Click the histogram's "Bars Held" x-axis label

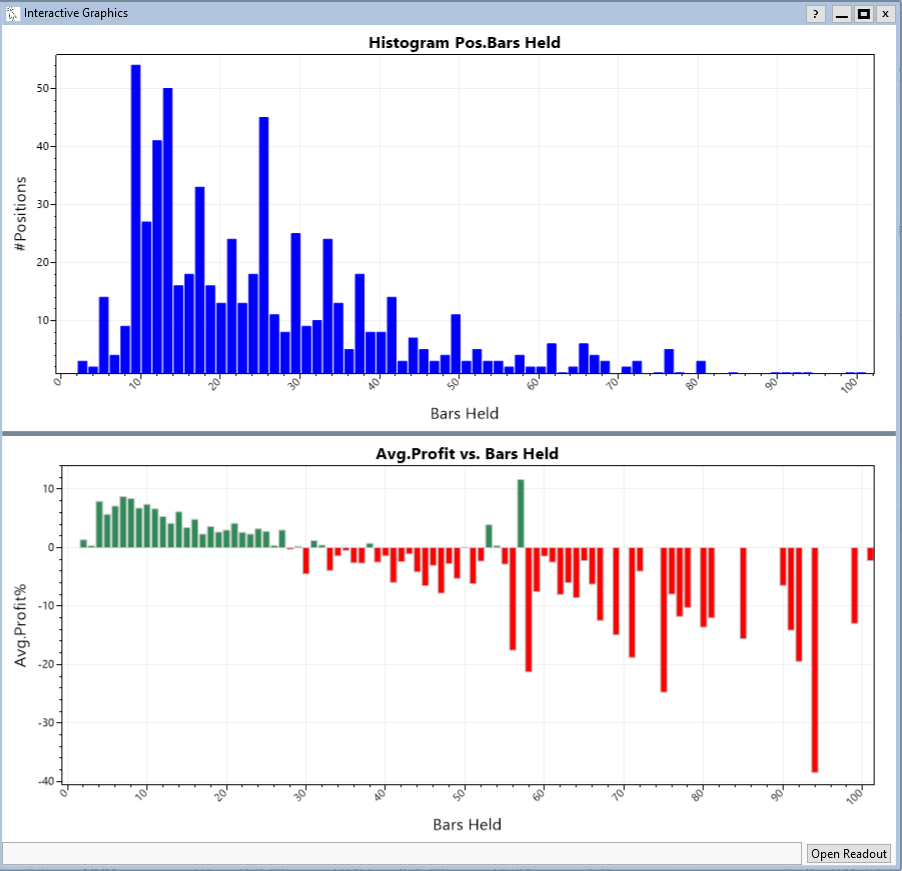464,413
